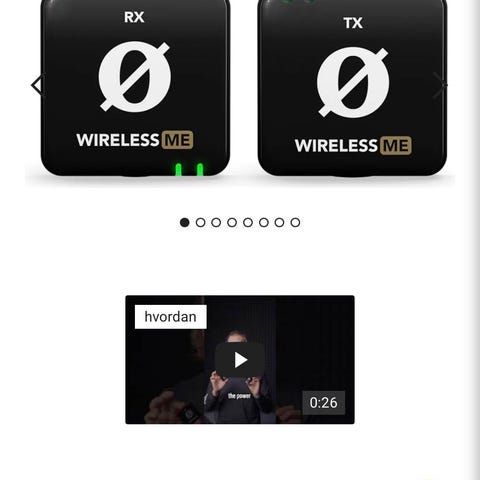
Task: Jump to the fourth carousel dot
Action: (232, 222)
